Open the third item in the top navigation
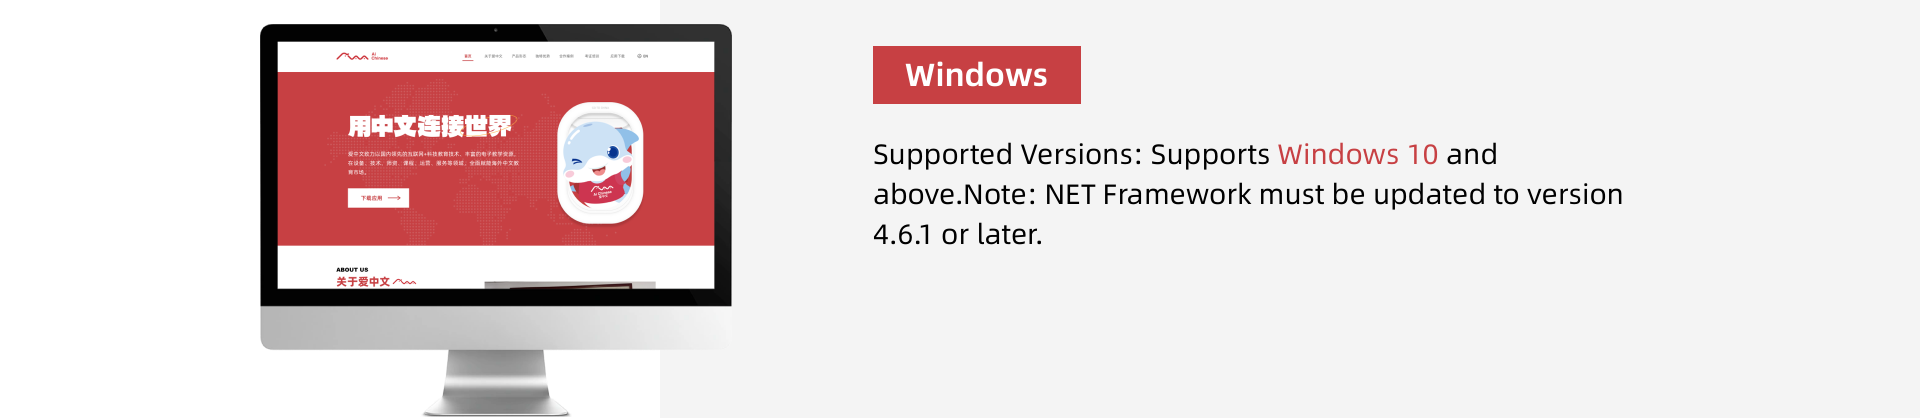This screenshot has height=418, width=1920. [519, 56]
